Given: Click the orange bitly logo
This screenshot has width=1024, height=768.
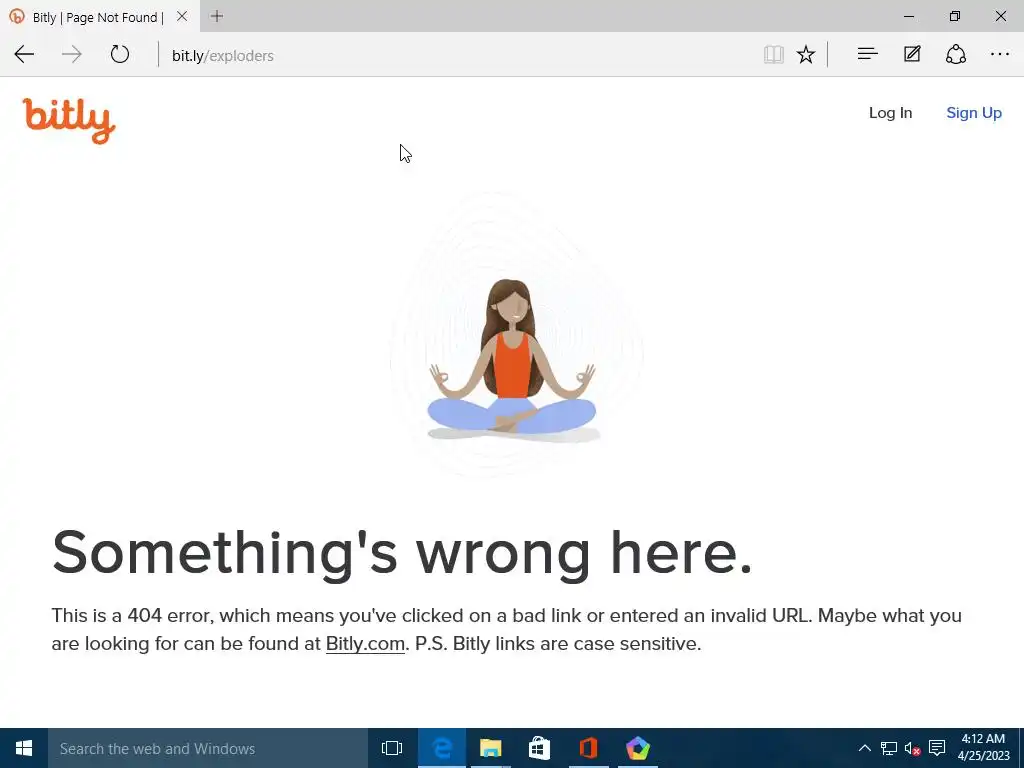Looking at the screenshot, I should pos(69,121).
